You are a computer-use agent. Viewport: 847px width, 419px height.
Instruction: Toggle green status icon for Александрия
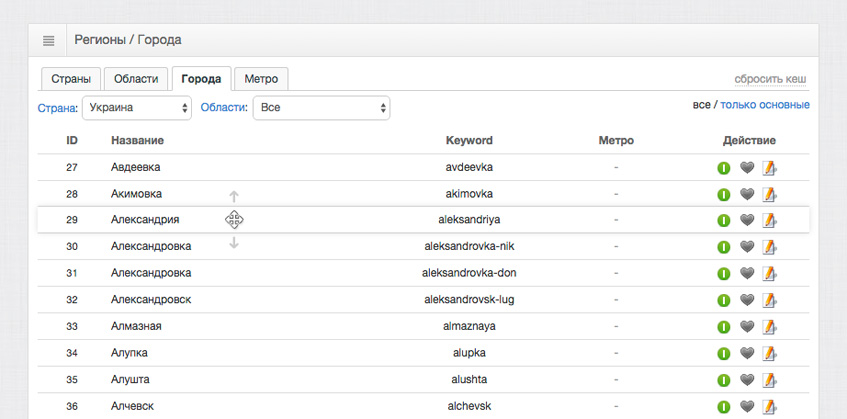coord(723,220)
